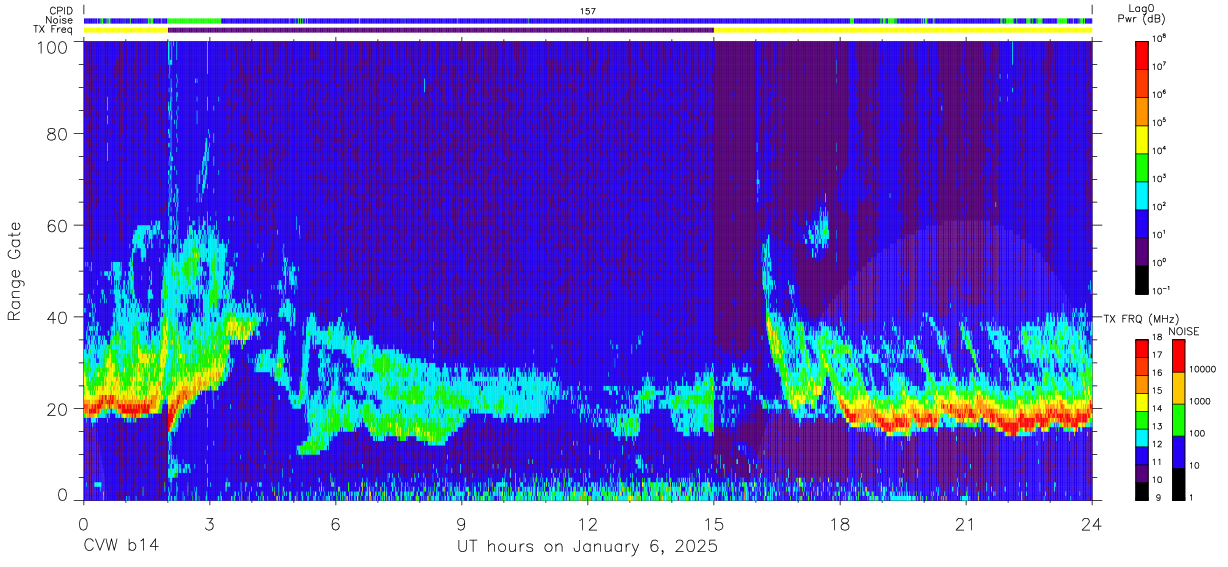
Task: Select the 40 tick on Range Gate axis
Action: click(59, 317)
